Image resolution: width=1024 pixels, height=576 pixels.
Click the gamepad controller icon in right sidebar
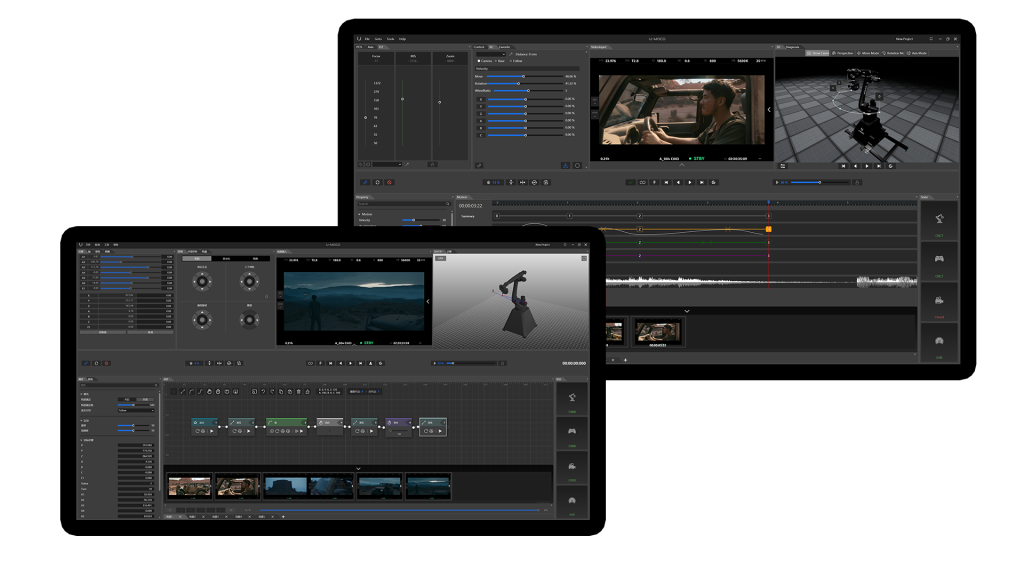coord(938,259)
